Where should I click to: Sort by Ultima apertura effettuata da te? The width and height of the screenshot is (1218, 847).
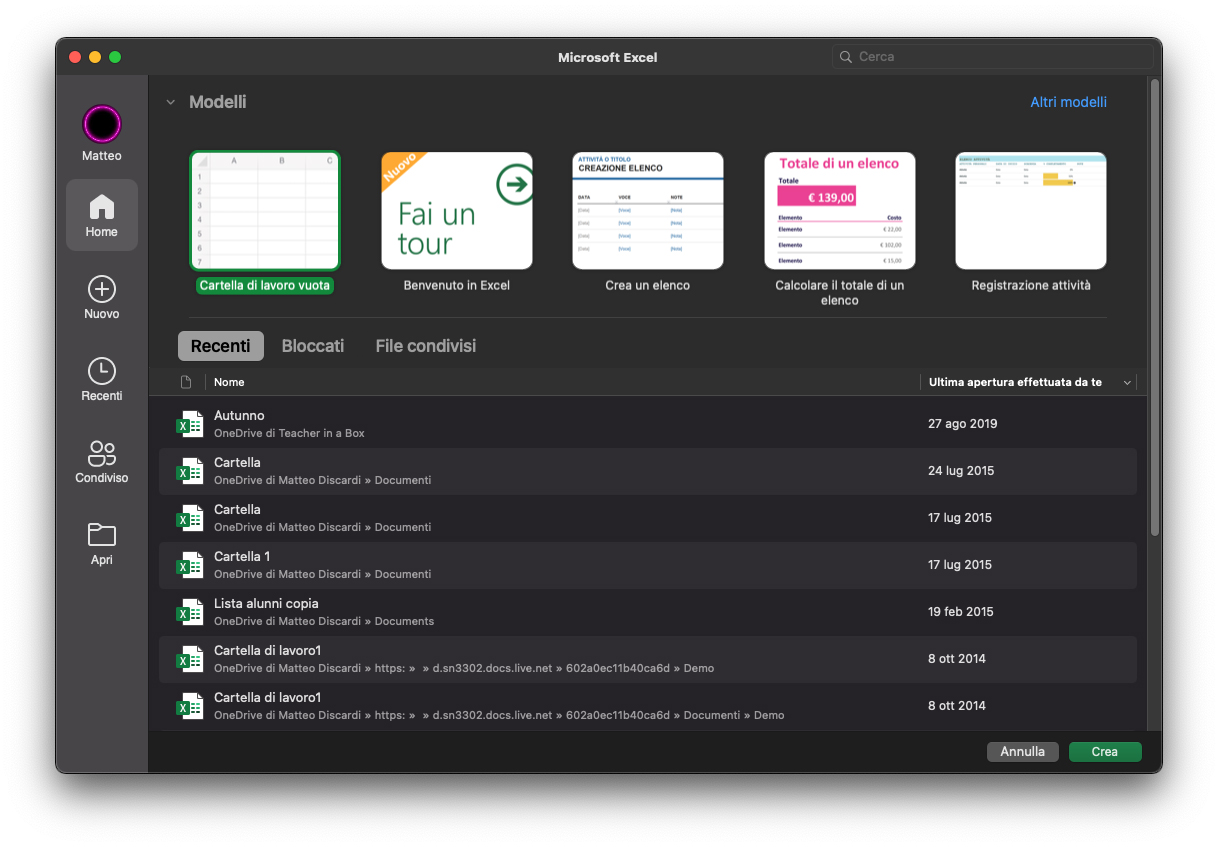1015,382
